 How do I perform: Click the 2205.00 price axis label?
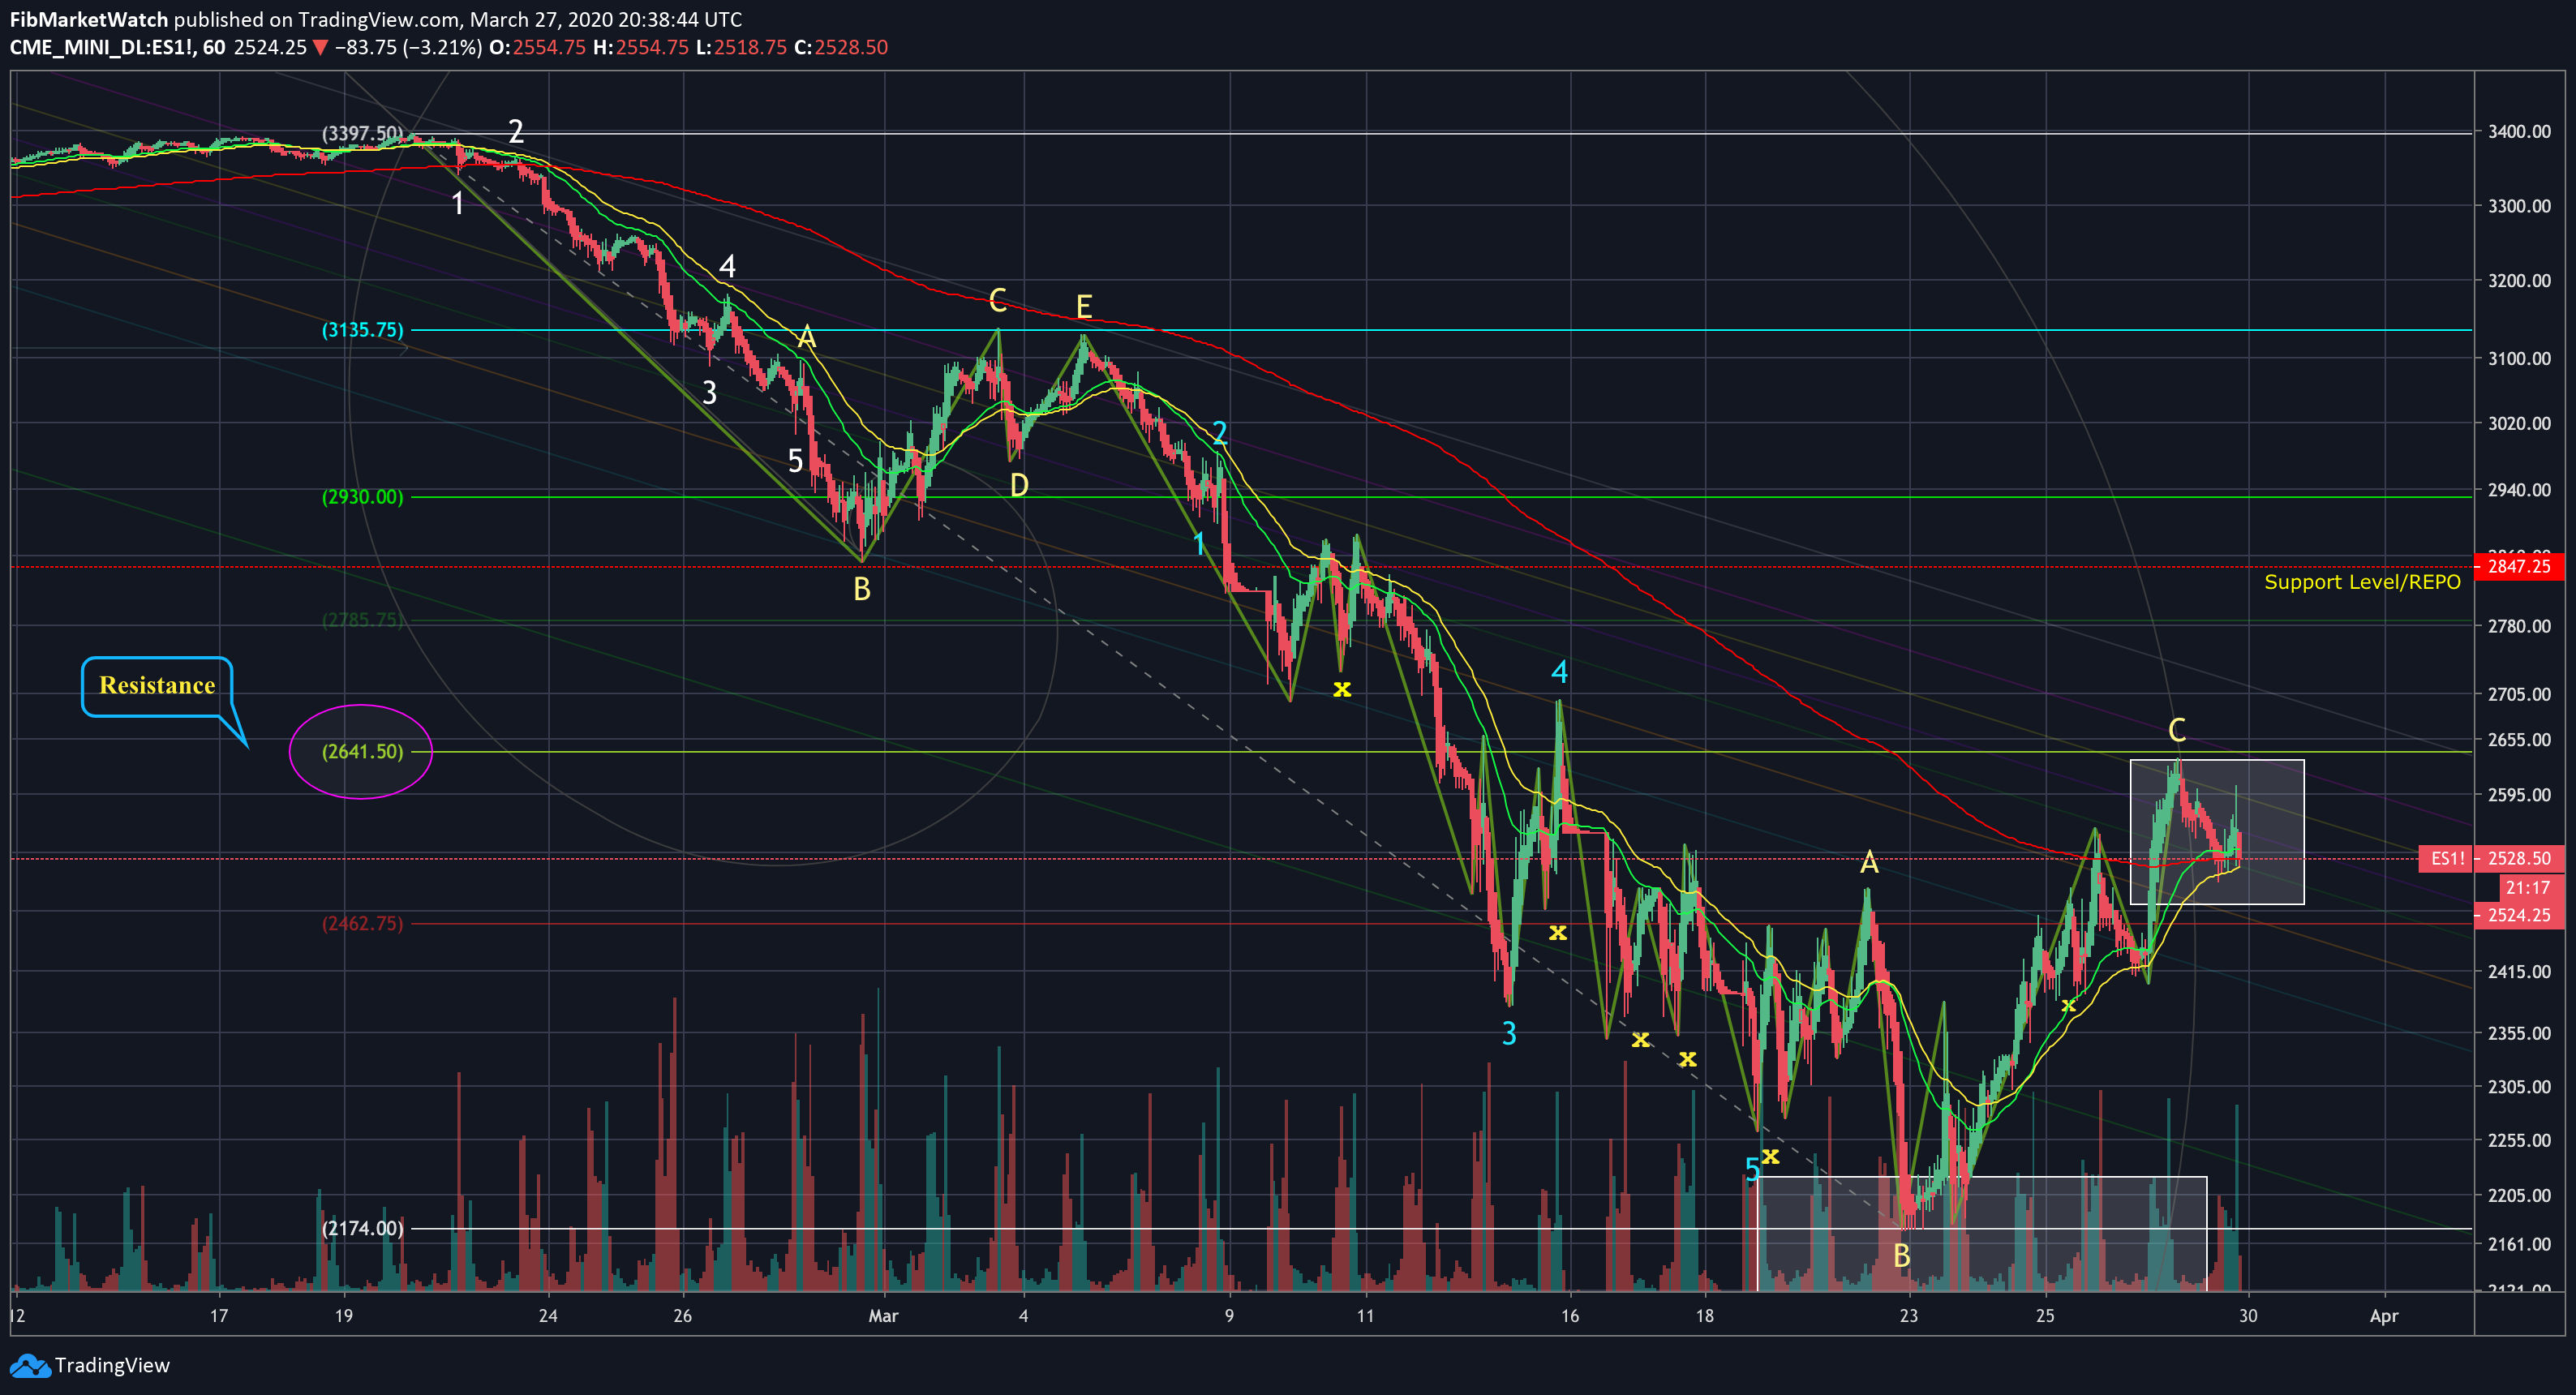[x=2519, y=1195]
